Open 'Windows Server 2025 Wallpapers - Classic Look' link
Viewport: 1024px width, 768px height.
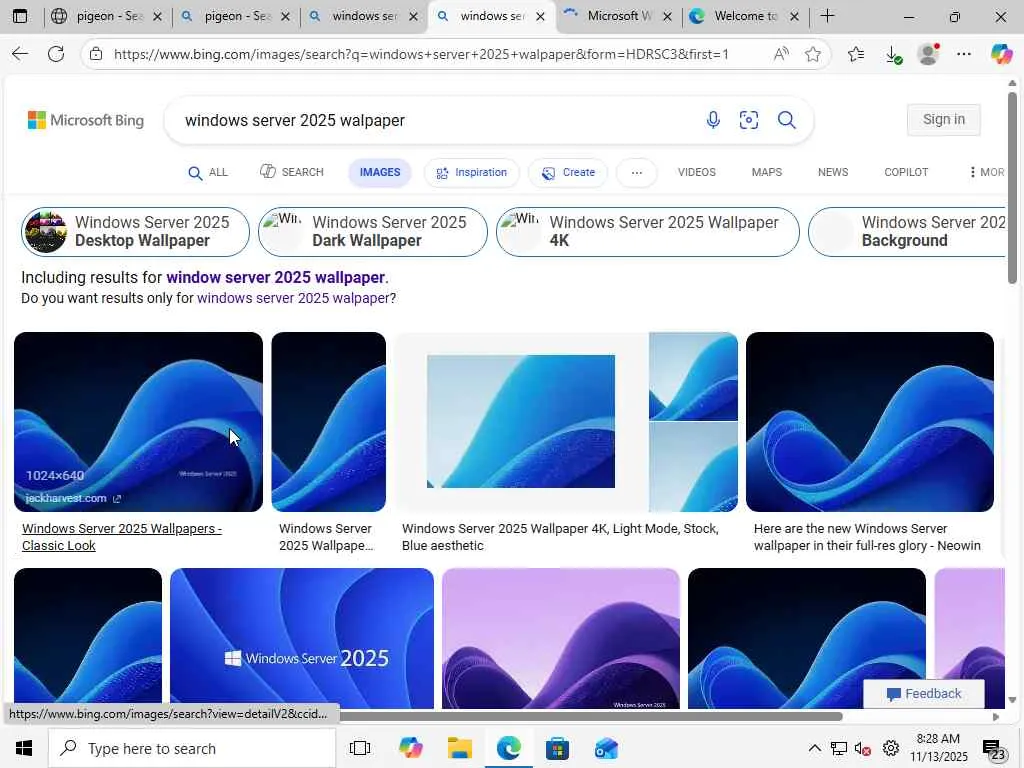click(x=121, y=537)
